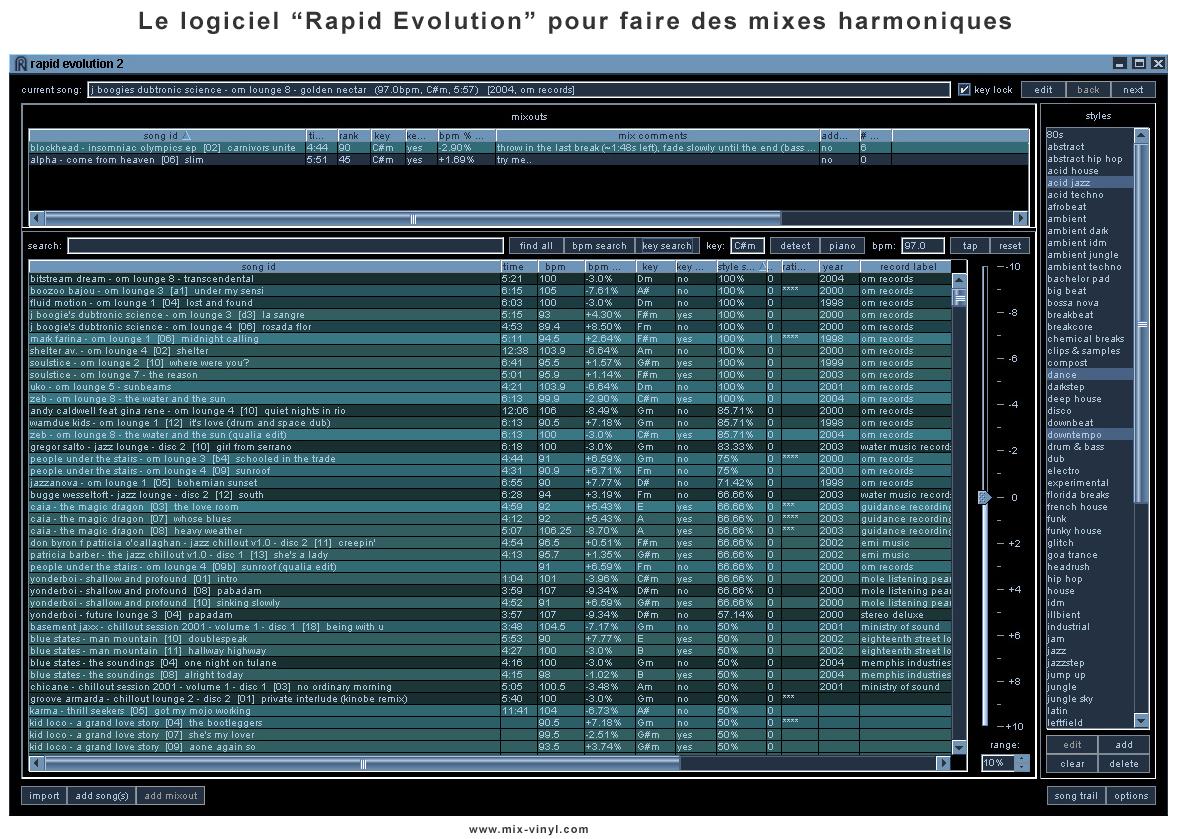The image size is (1177, 839).
Task: Increase range with the stepper up arrow
Action: tap(1022, 758)
